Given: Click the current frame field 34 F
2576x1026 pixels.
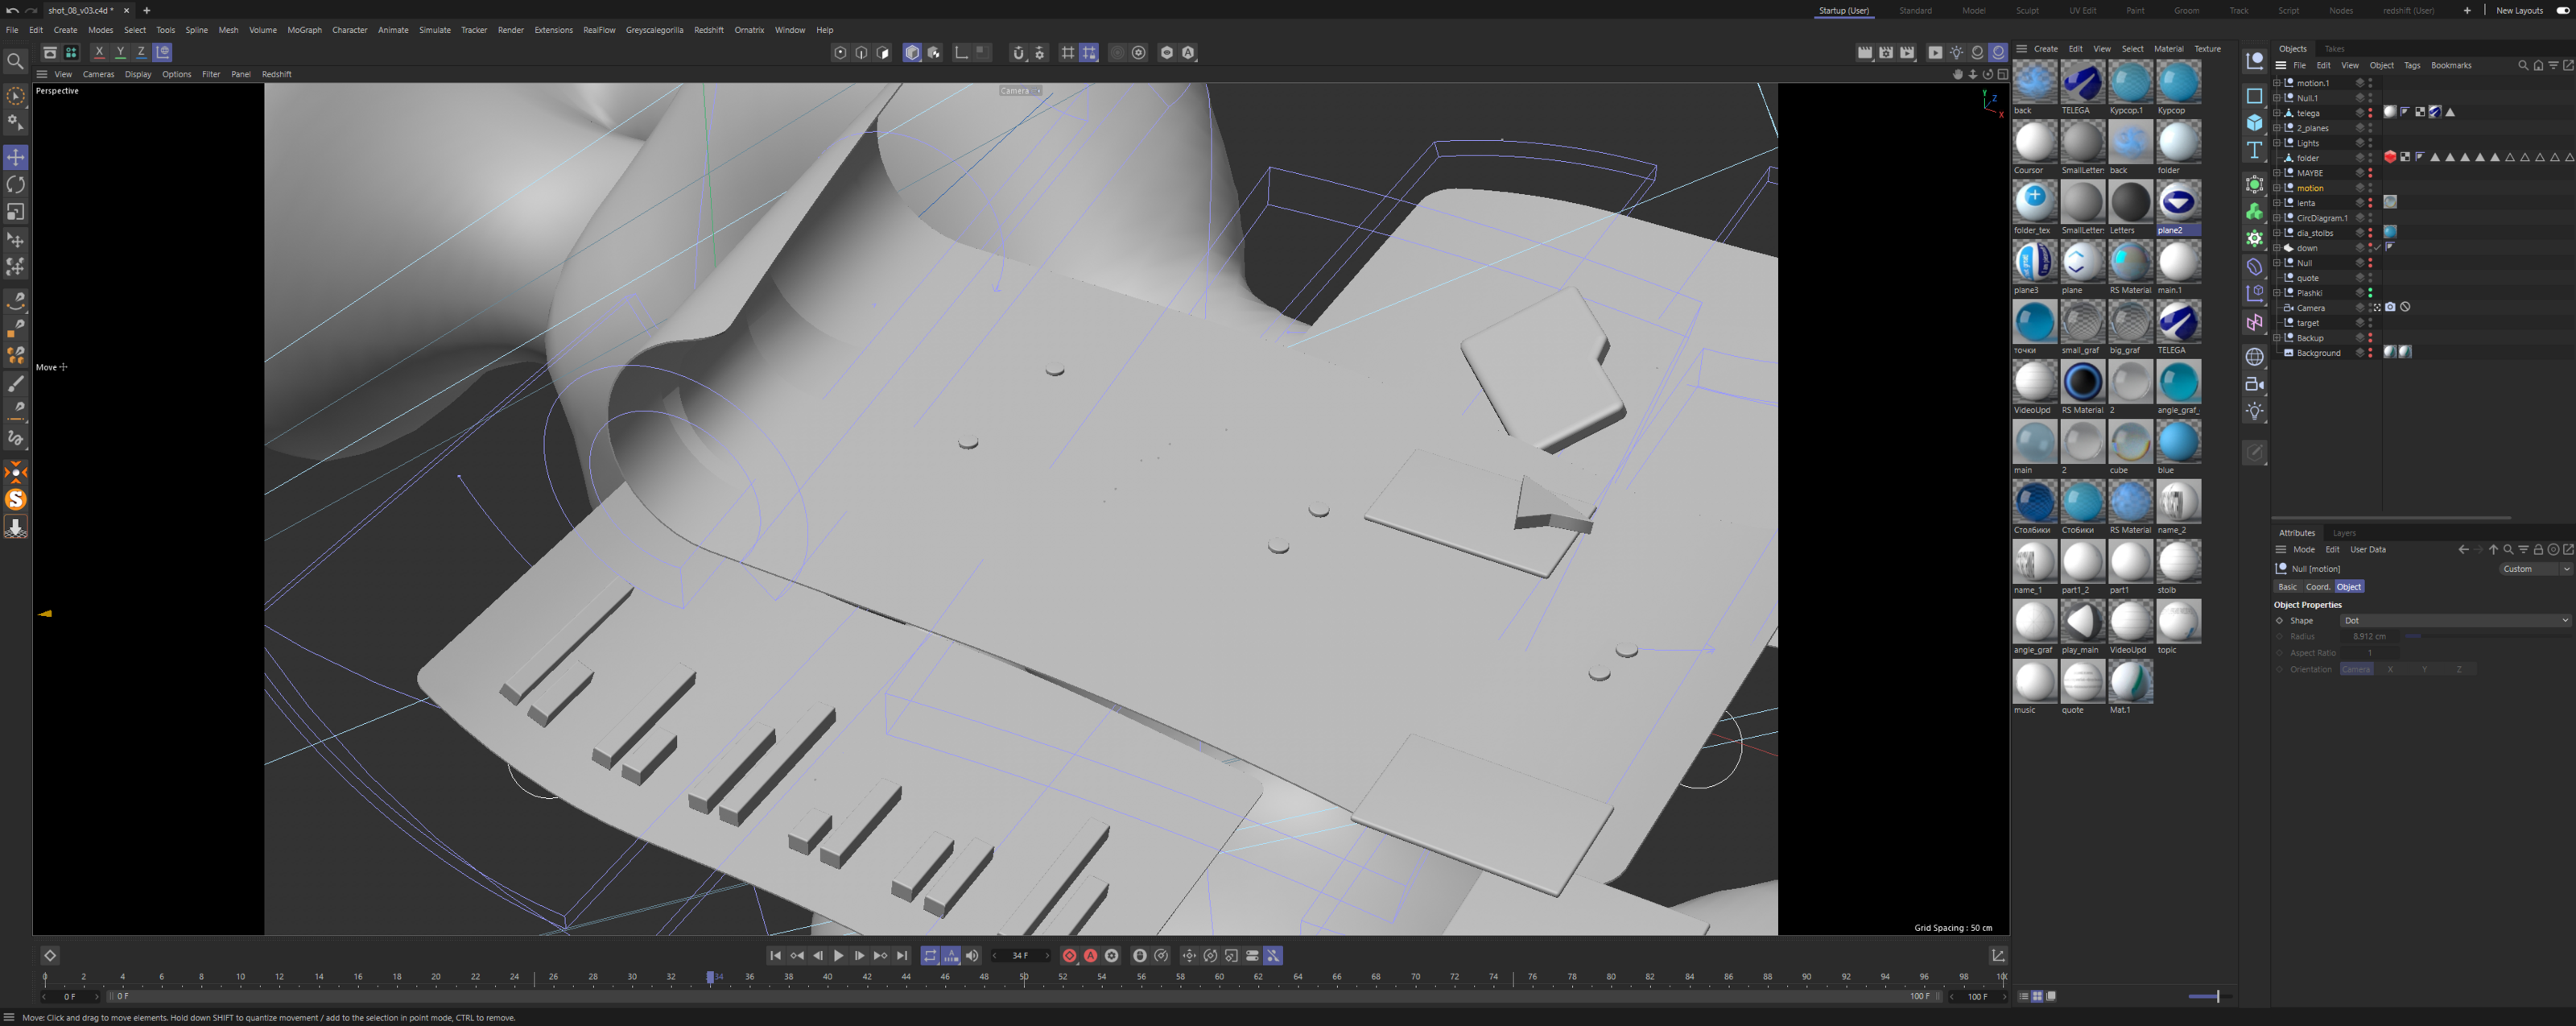Looking at the screenshot, I should [x=1020, y=956].
